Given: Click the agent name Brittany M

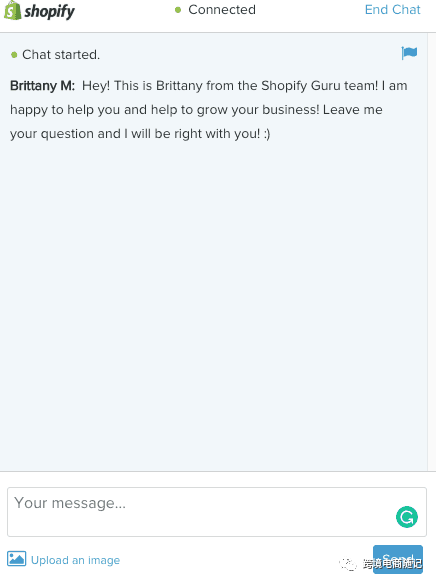Looking at the screenshot, I should 42,86.
